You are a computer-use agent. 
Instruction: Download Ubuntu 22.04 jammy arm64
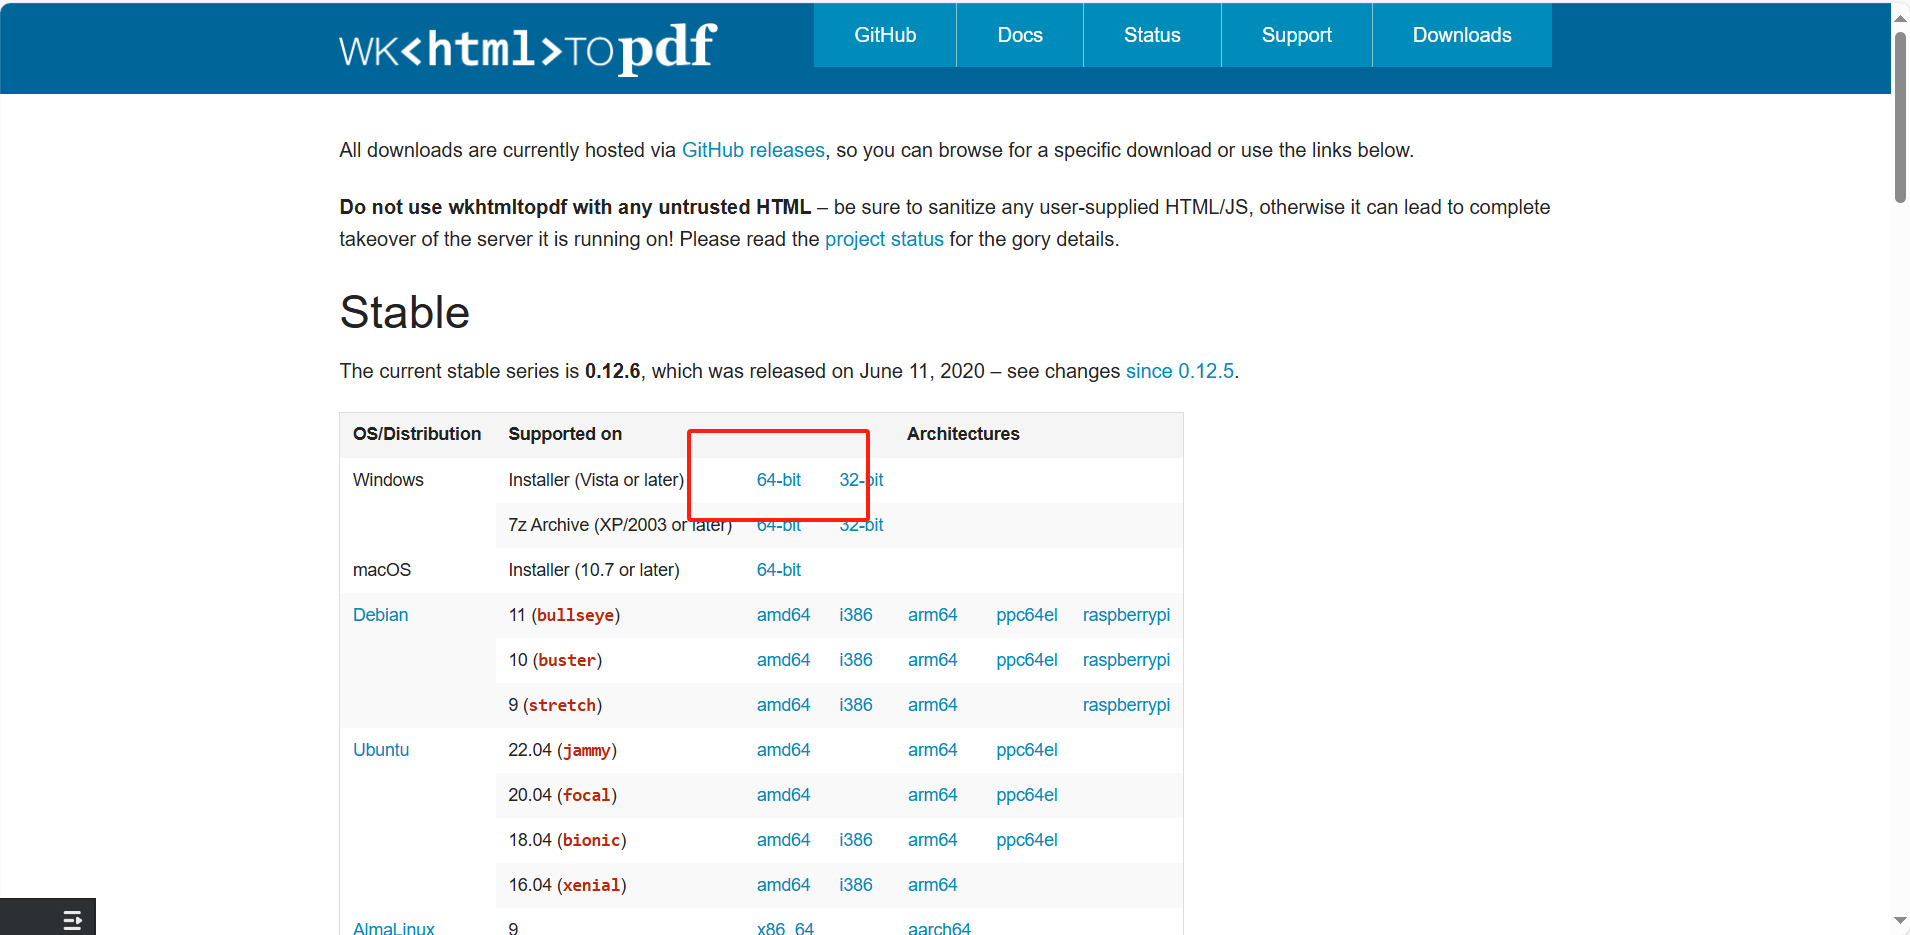pos(932,750)
